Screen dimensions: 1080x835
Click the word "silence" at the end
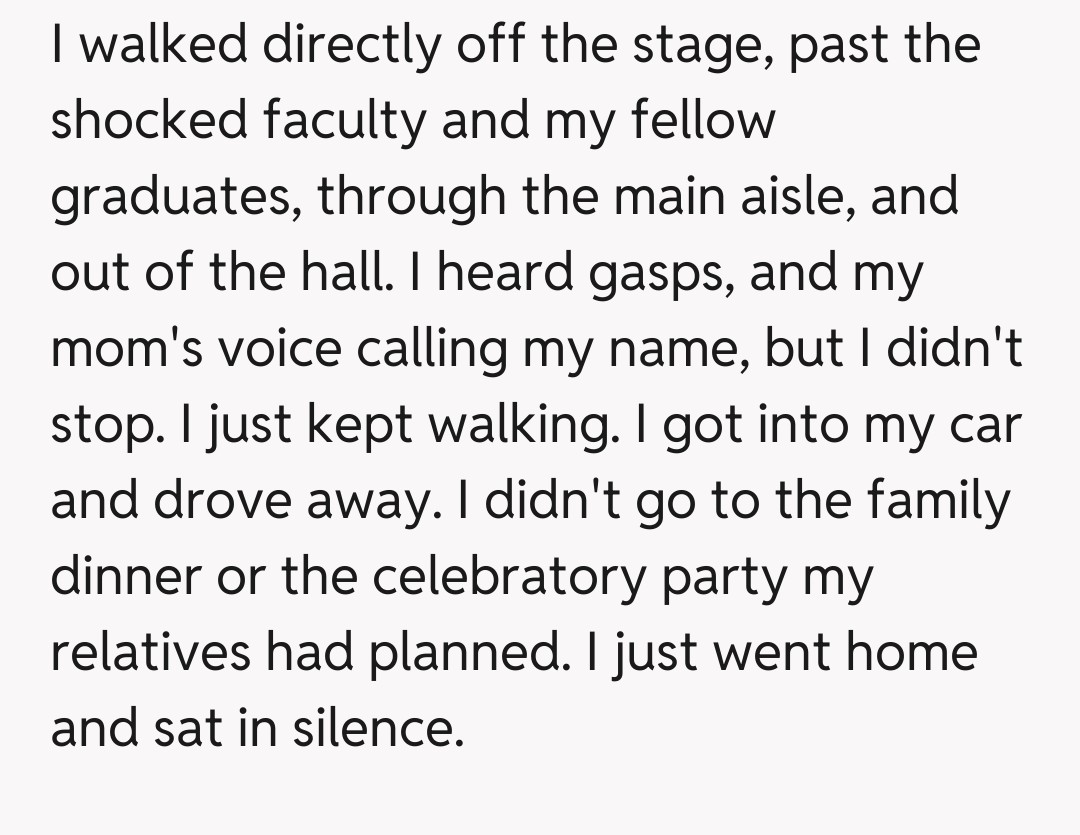coord(376,730)
